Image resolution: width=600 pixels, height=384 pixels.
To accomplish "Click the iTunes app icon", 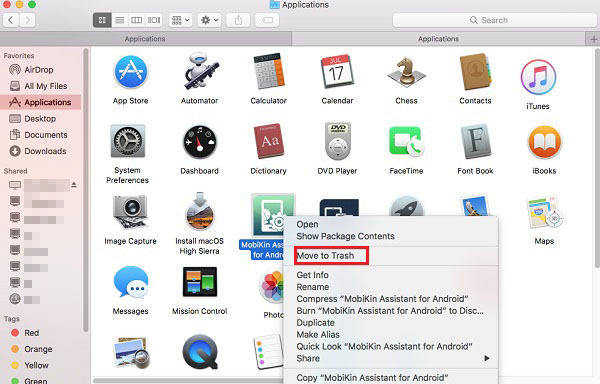I will tap(538, 77).
